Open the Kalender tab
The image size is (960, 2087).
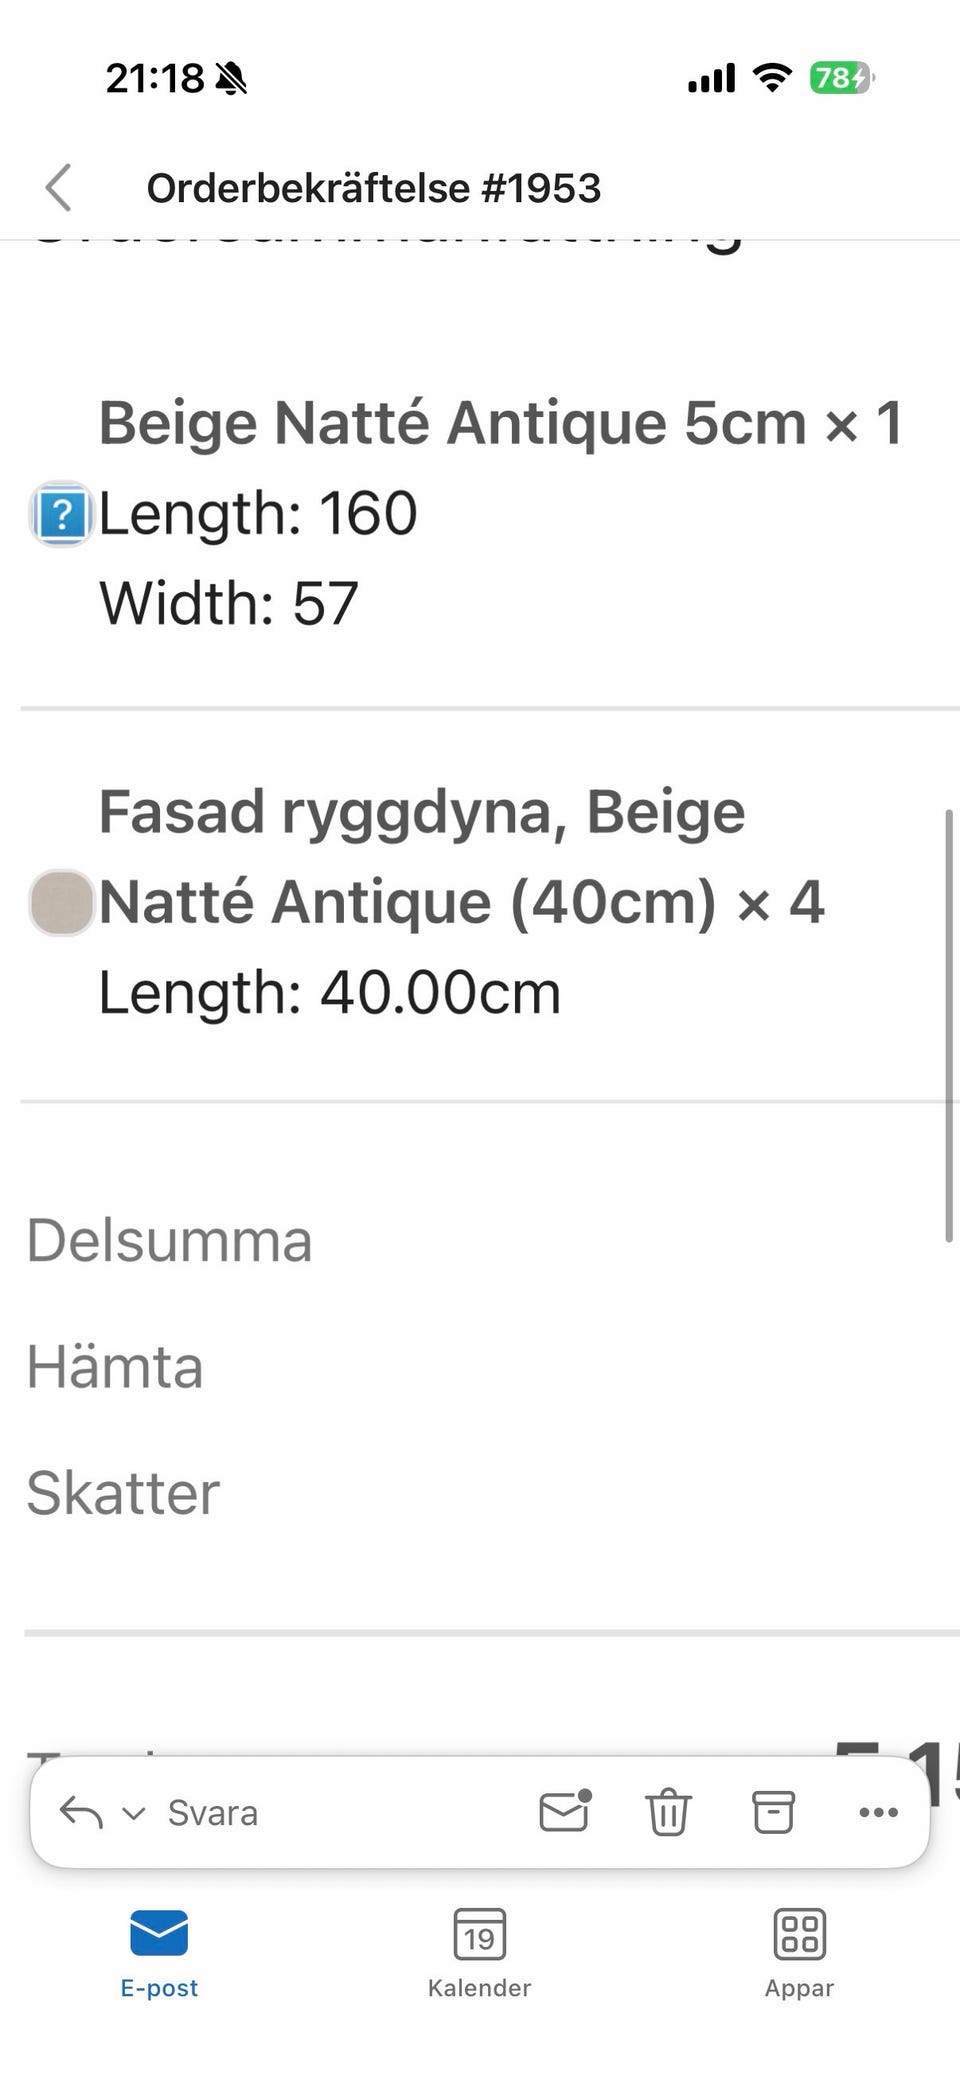pos(479,1951)
